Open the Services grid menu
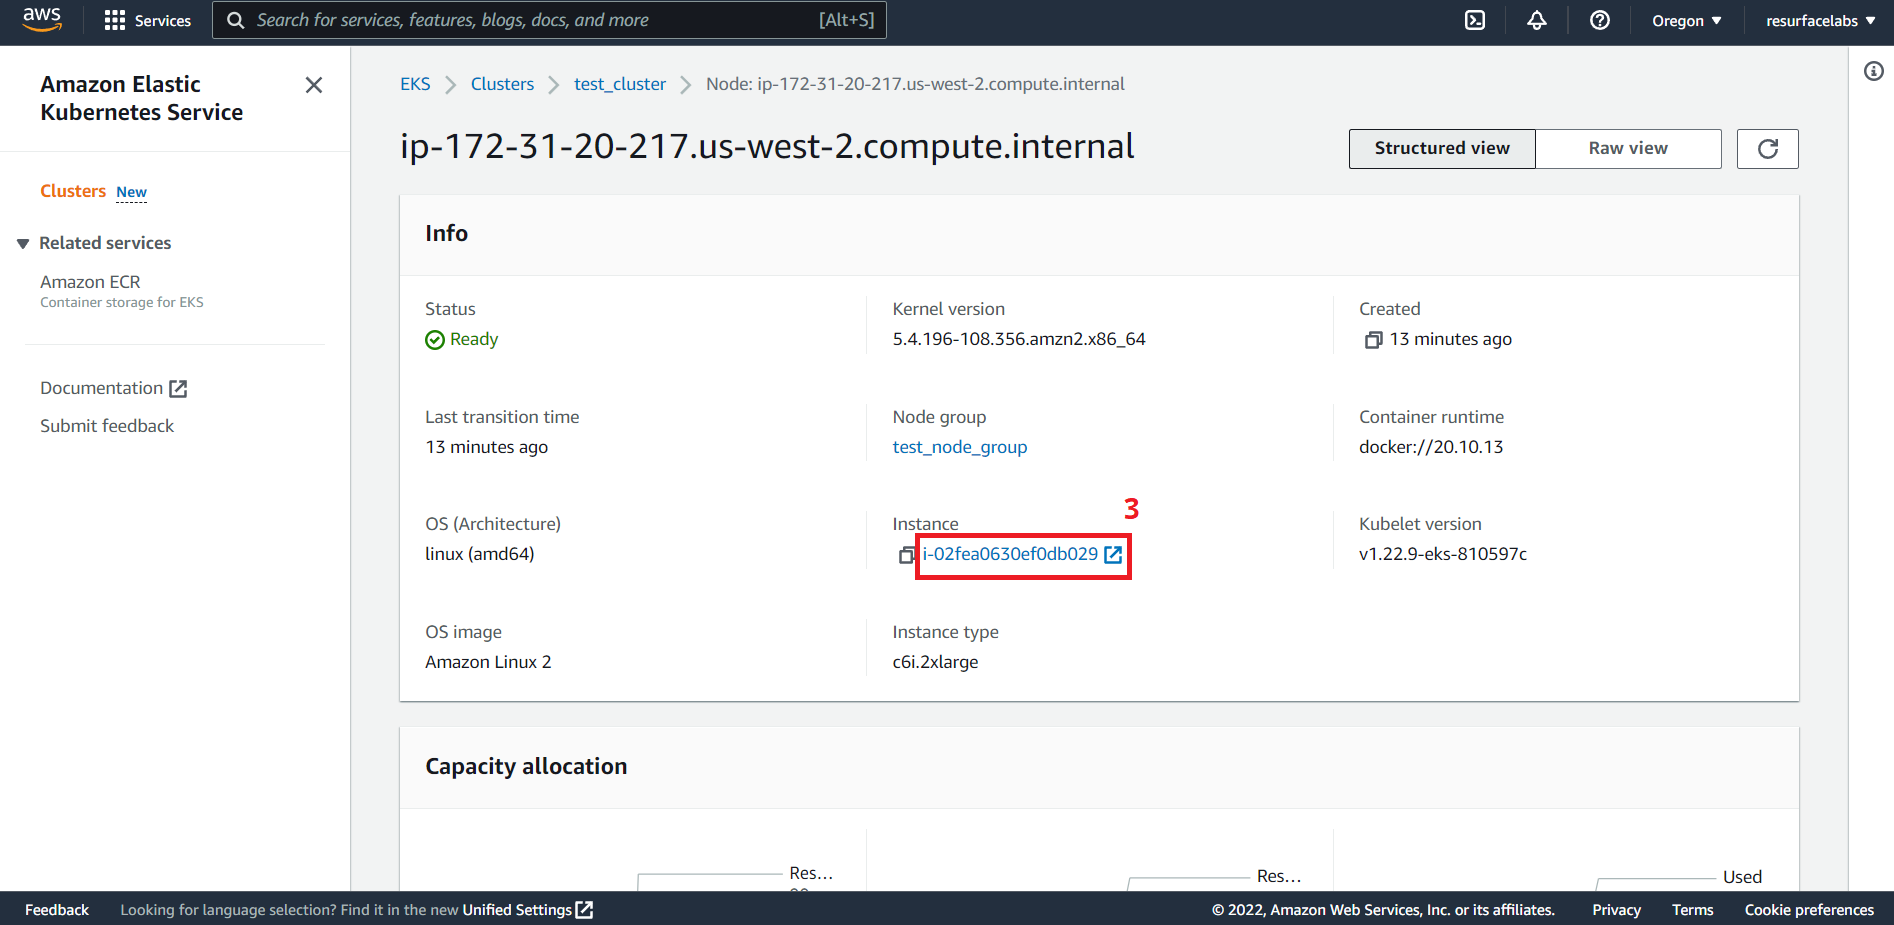This screenshot has height=925, width=1894. [x=148, y=20]
